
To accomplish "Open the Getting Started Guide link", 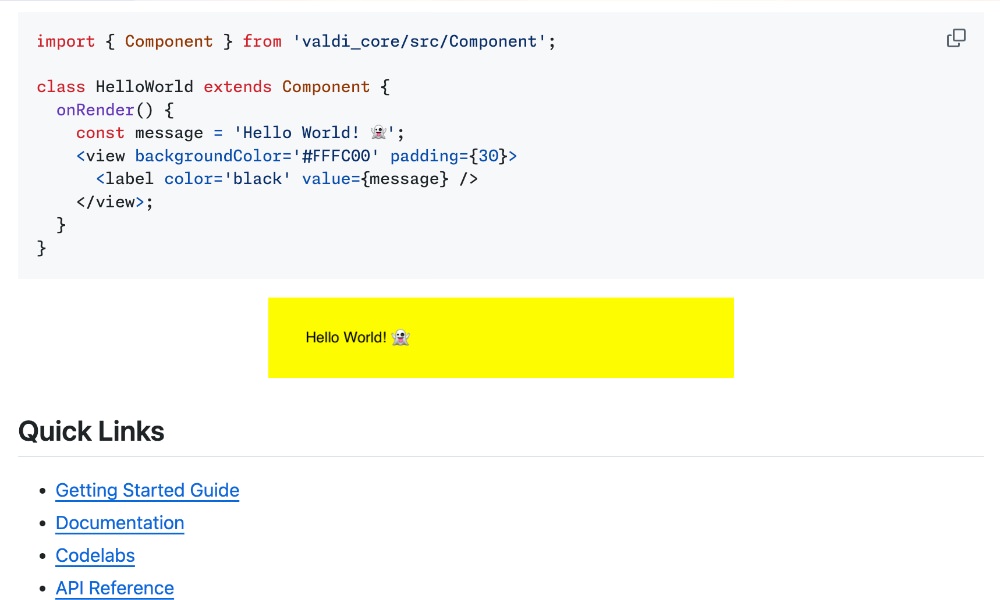I will (147, 490).
